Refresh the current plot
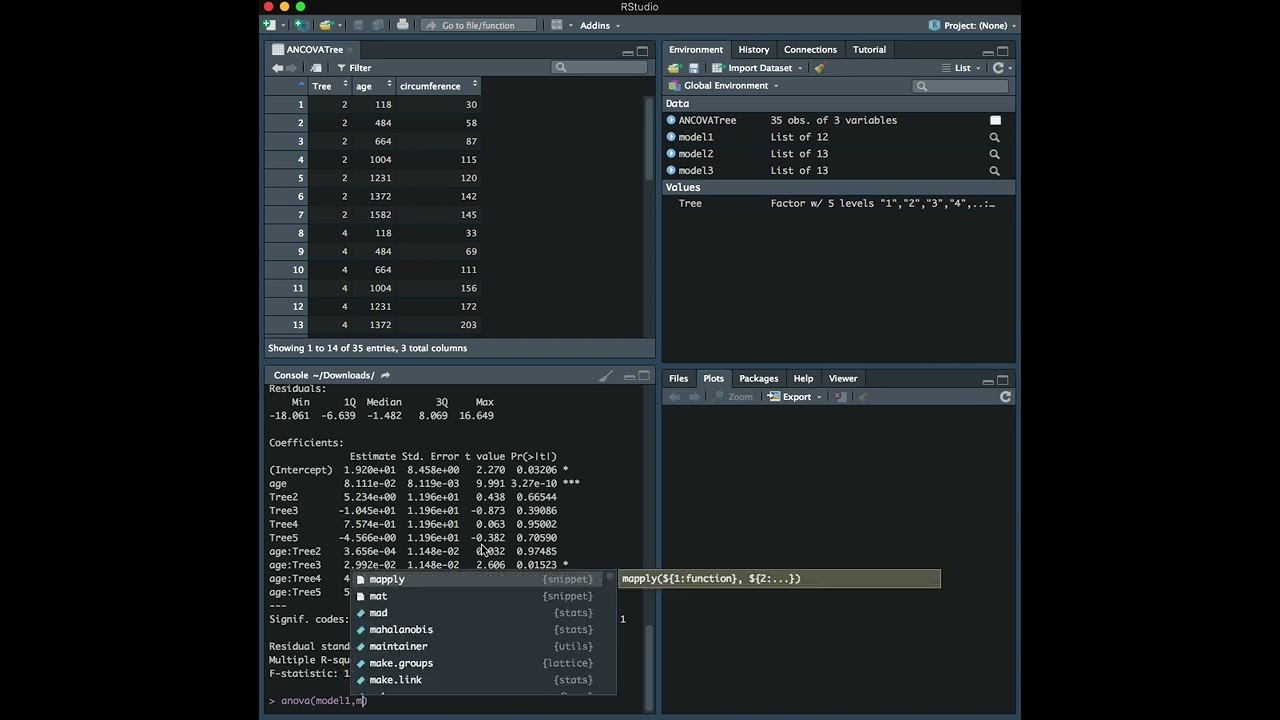The image size is (1280, 720). (1005, 397)
